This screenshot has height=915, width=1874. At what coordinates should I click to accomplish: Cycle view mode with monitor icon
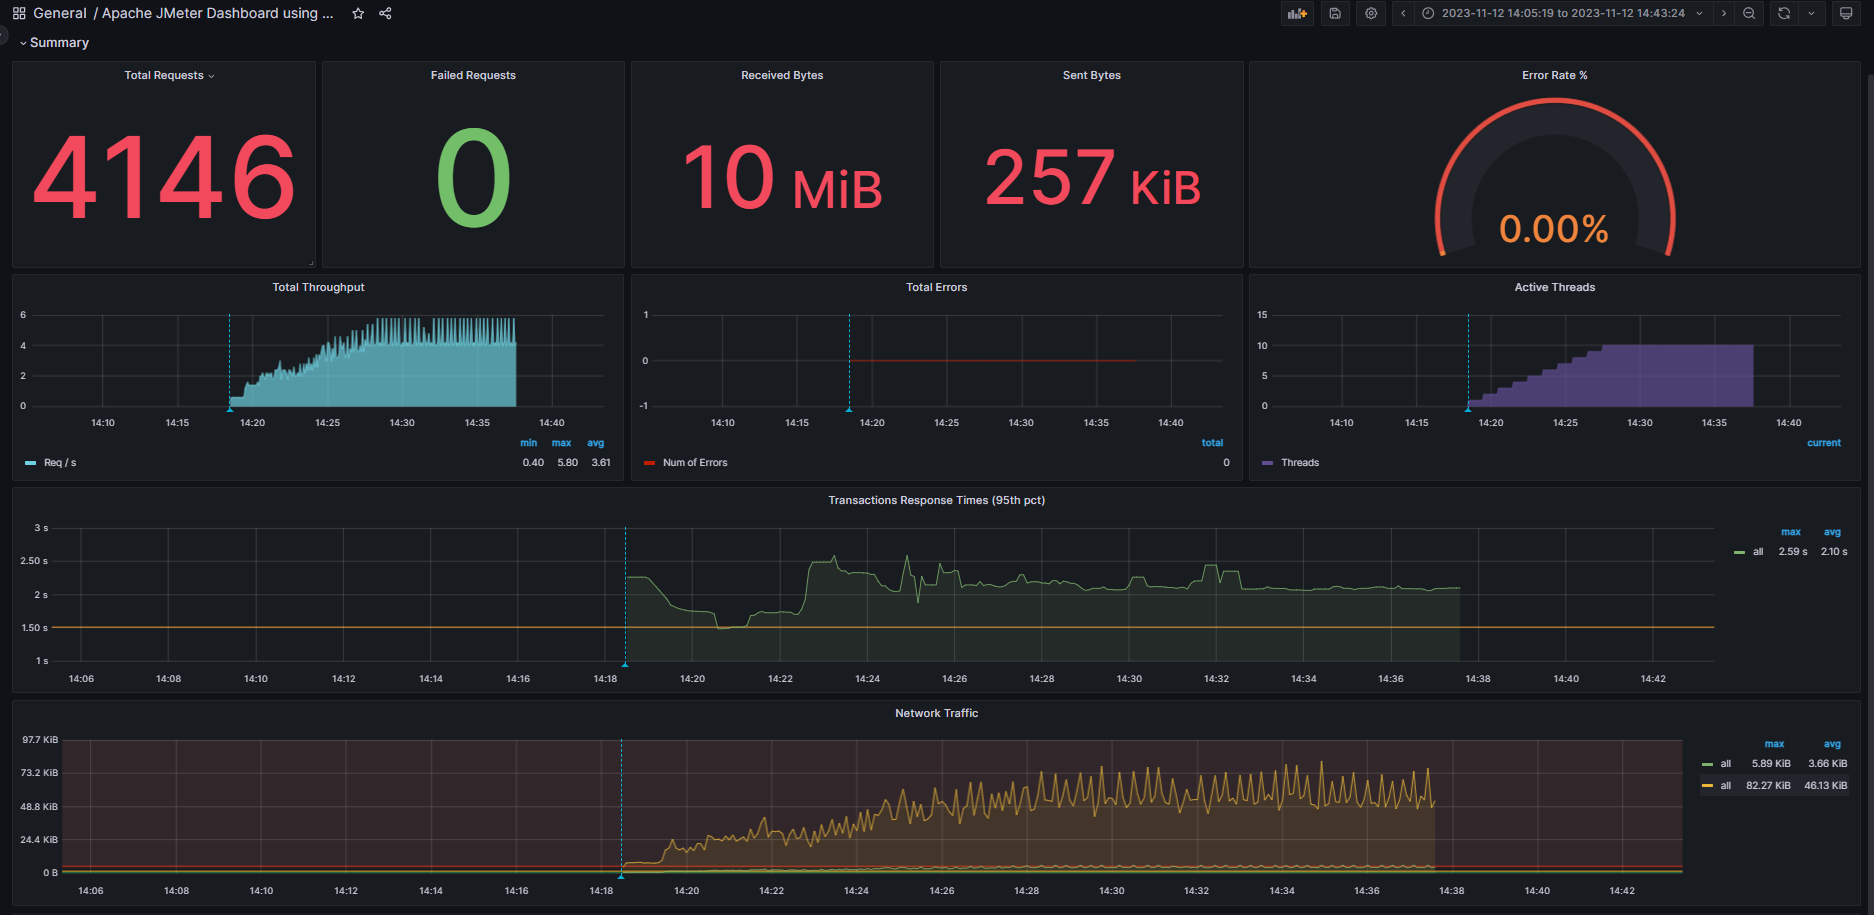coord(1846,13)
